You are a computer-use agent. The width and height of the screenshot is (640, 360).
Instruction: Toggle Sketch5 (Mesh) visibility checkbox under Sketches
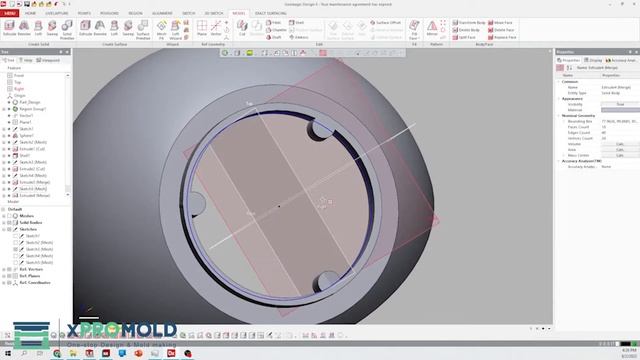click(16, 262)
